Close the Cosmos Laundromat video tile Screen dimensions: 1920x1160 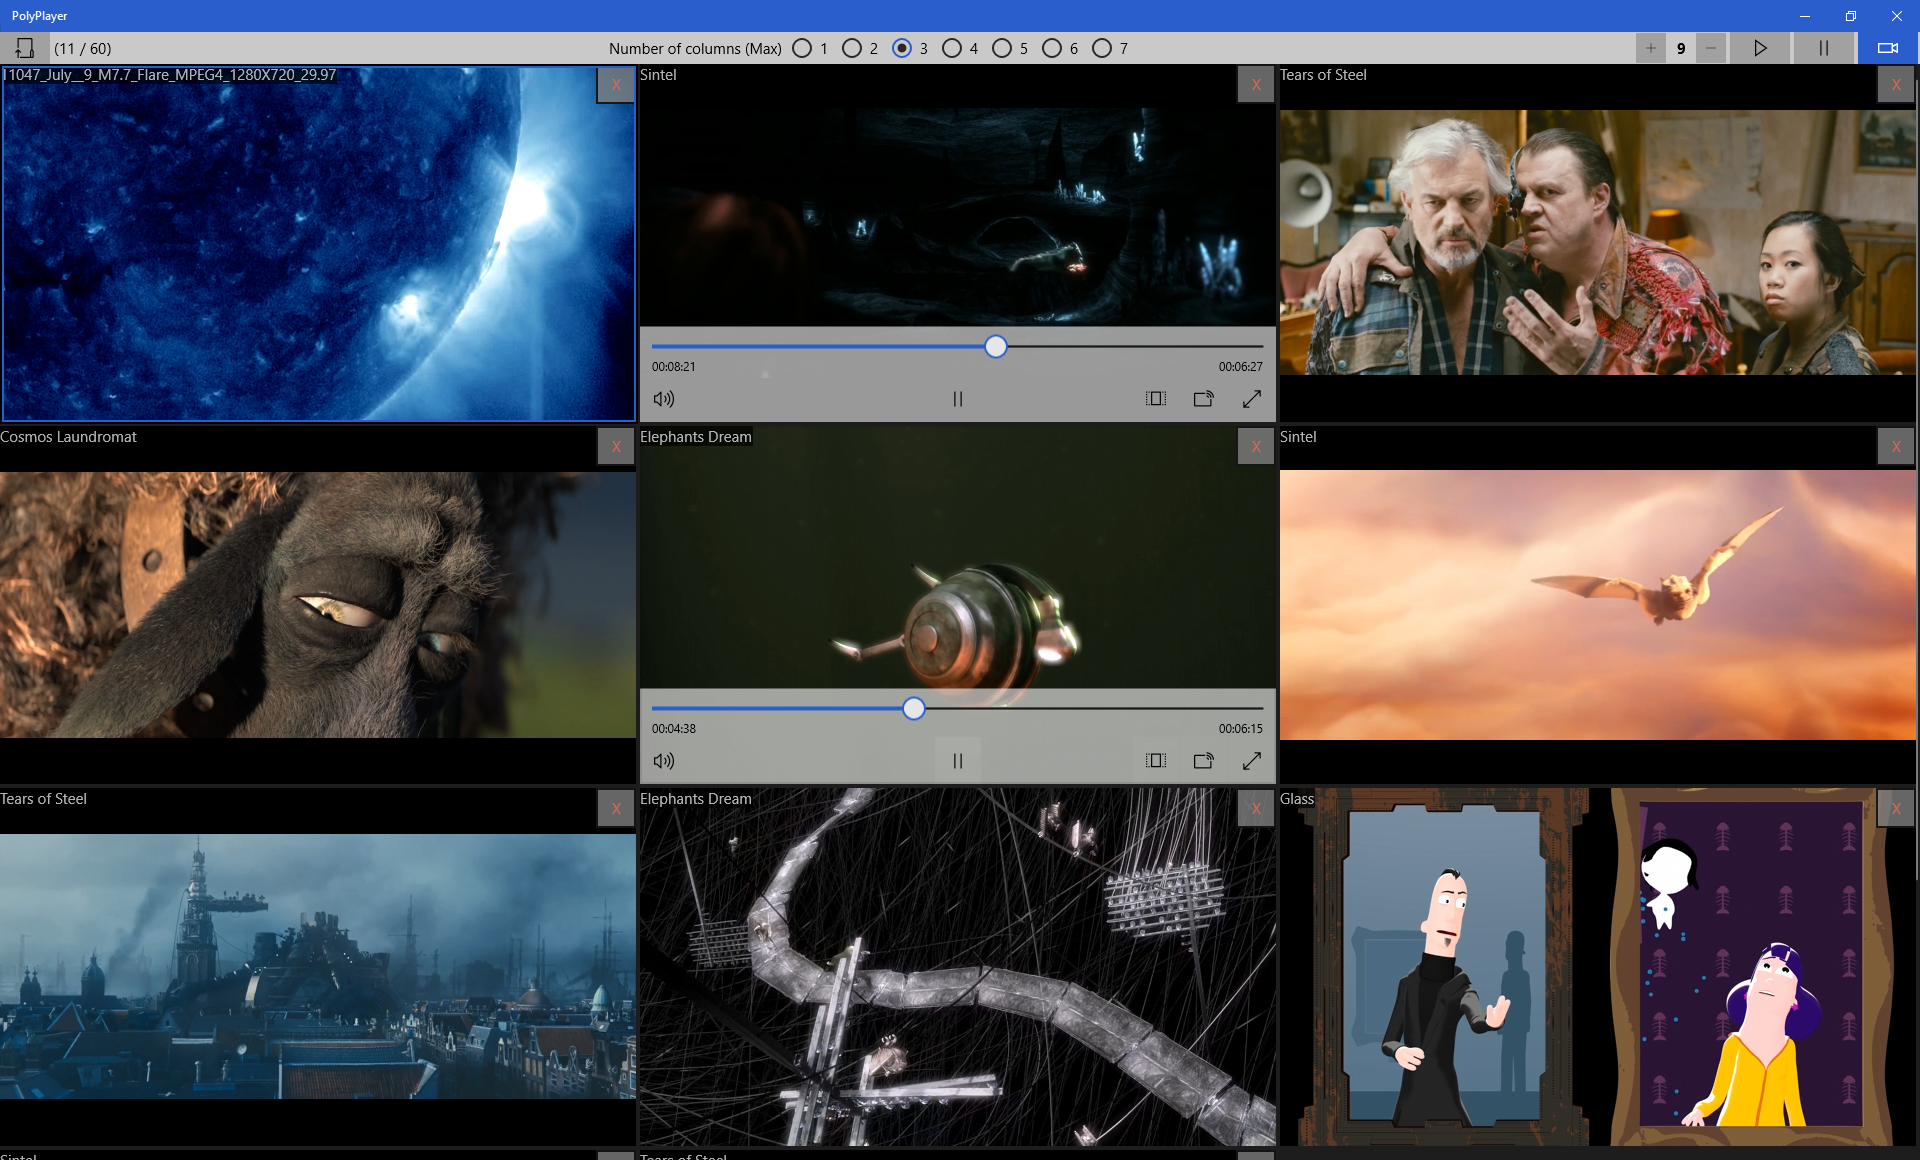click(x=616, y=447)
